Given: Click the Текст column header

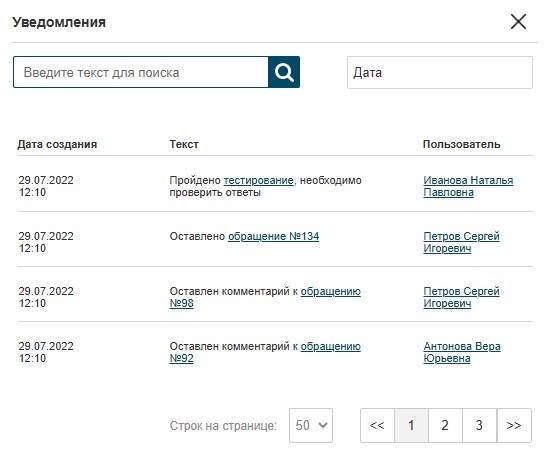Looking at the screenshot, I should click(184, 144).
